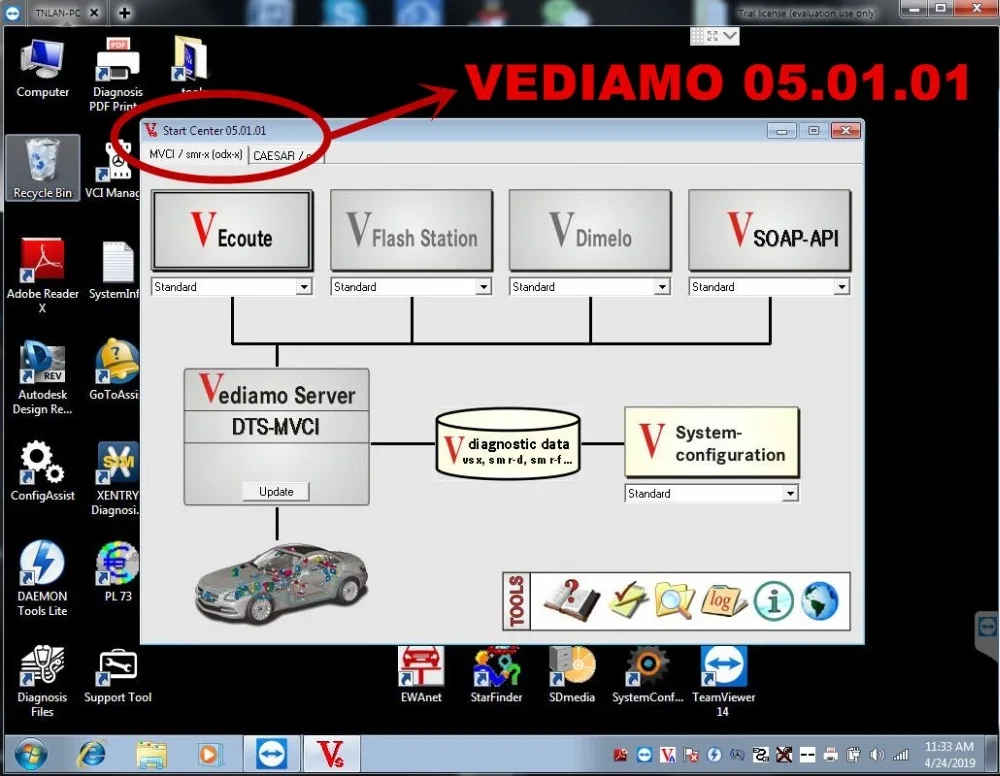Open the info tool icon
Viewport: 1000px width, 776px height.
[x=774, y=601]
